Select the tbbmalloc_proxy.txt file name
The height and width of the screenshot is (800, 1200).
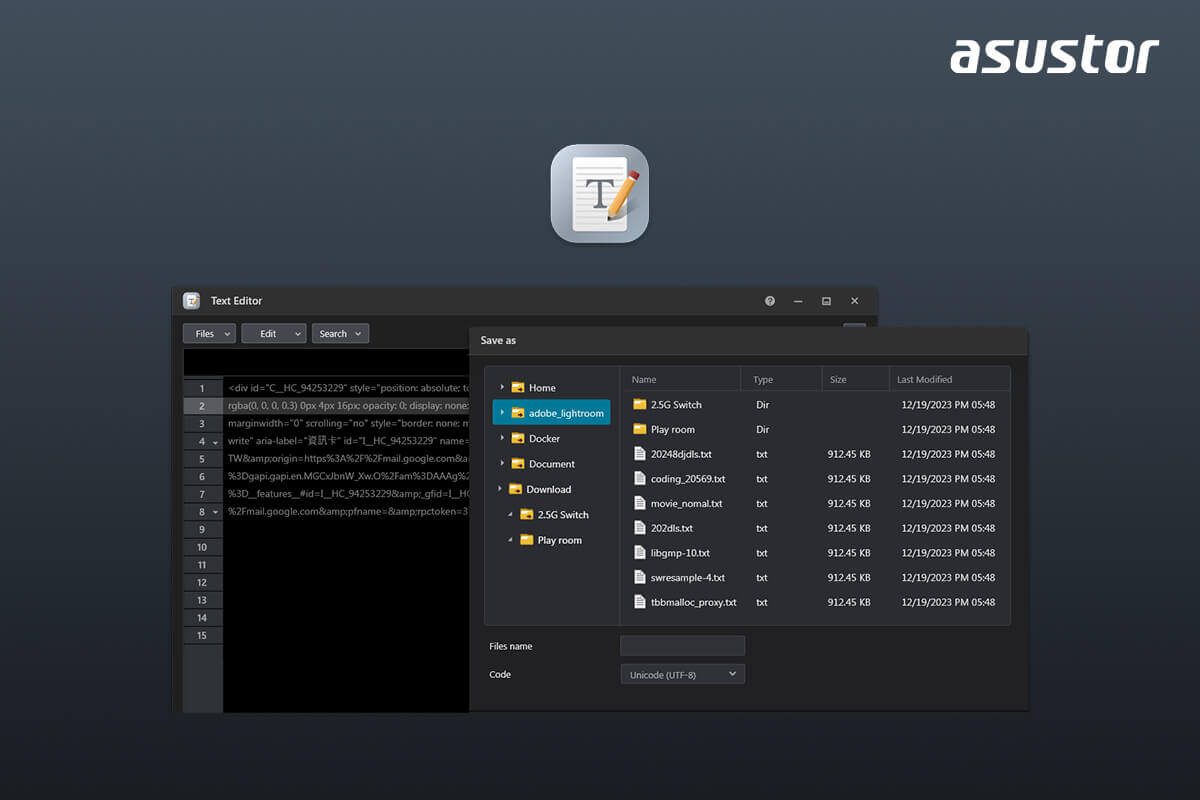point(694,603)
